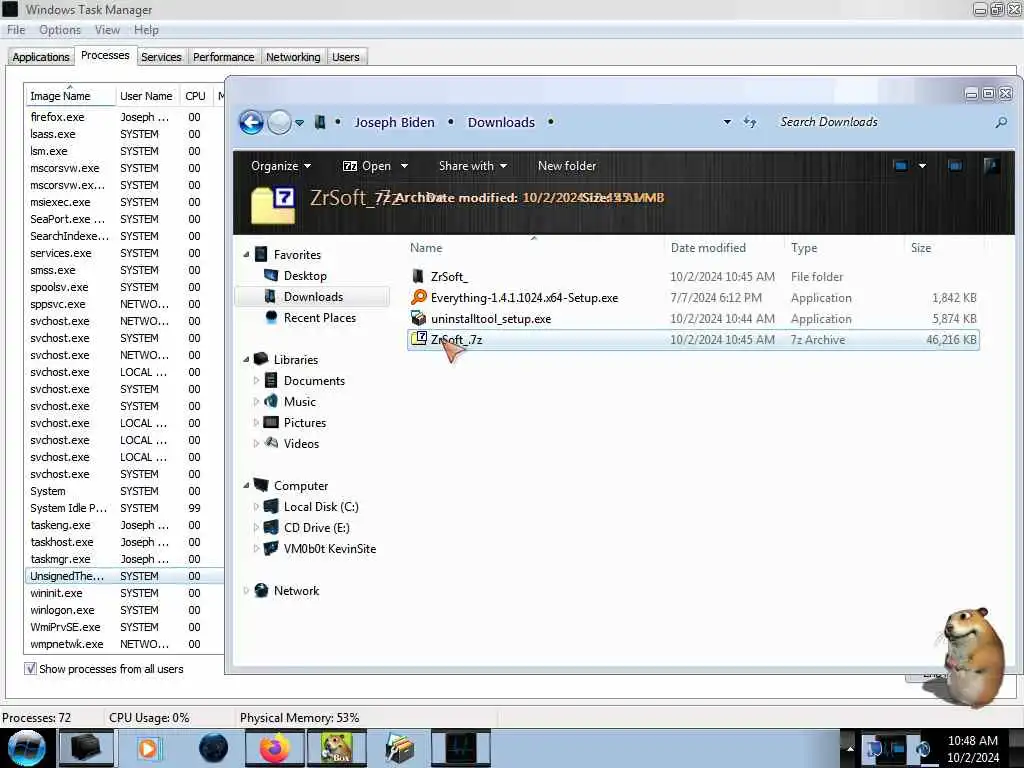Select Recent Places in Favorites
This screenshot has height=768, width=1024.
click(x=319, y=317)
